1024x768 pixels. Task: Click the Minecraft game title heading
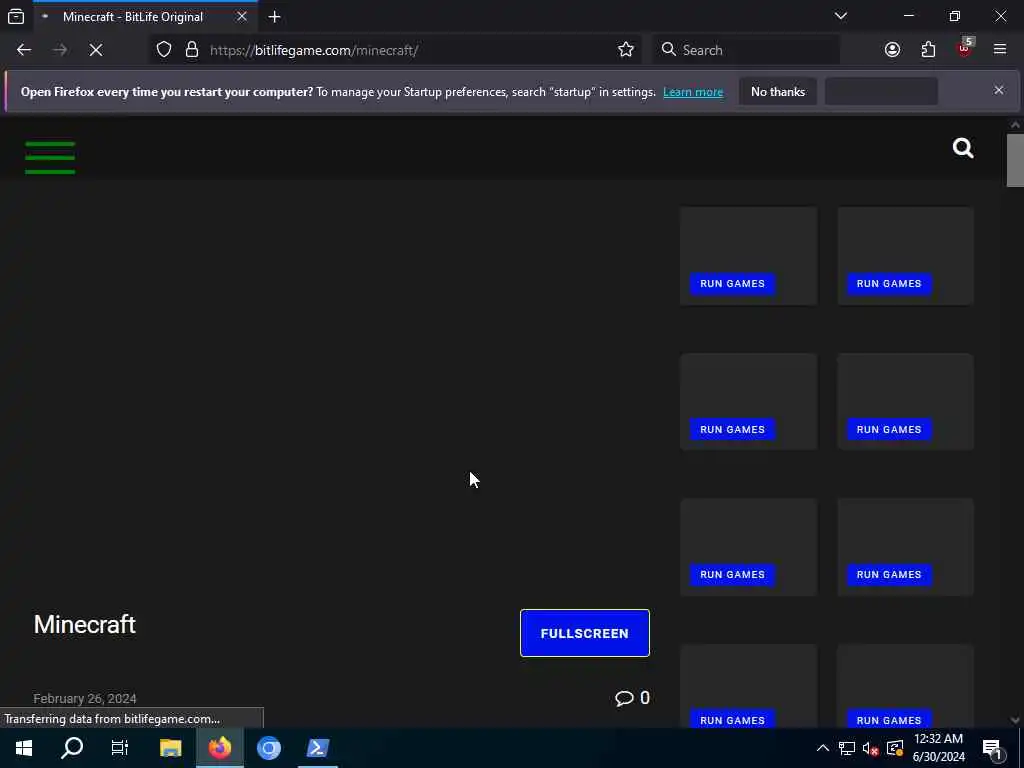point(85,624)
